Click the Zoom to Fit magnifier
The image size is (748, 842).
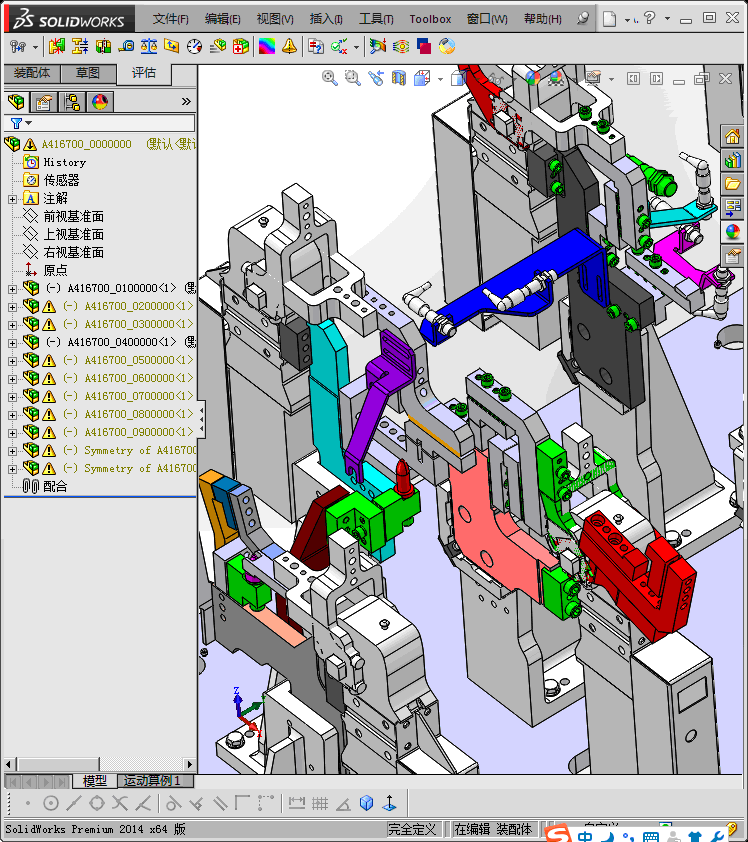click(x=330, y=78)
